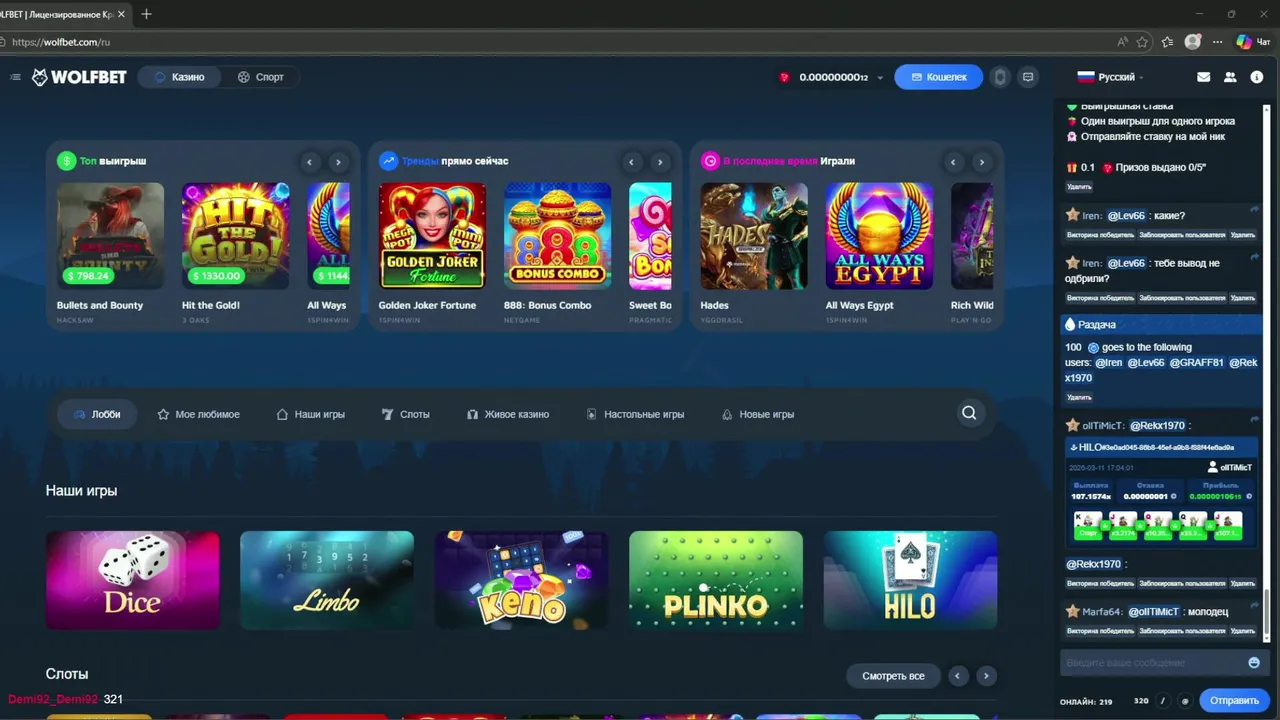Show next Тренды прямо сейчас games
The width and height of the screenshot is (1280, 720).
coord(660,162)
